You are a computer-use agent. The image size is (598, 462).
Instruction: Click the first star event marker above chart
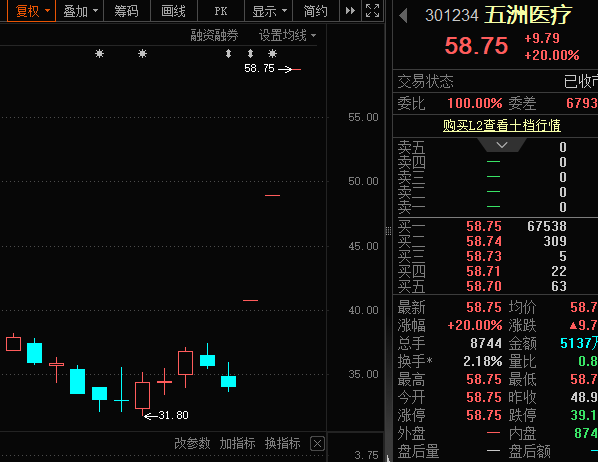pyautogui.click(x=100, y=53)
